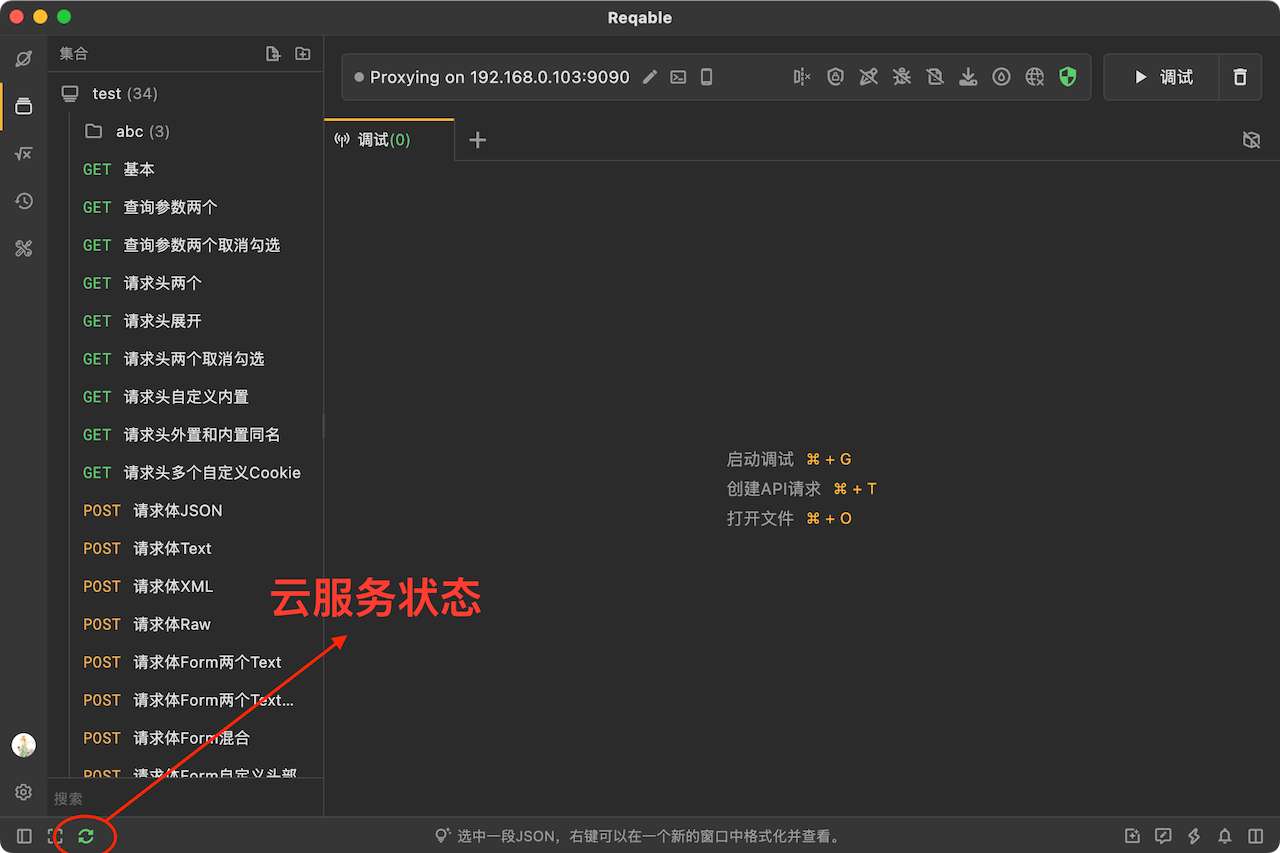1280x853 pixels.
Task: Click the cloud service sync status icon
Action: [x=86, y=836]
